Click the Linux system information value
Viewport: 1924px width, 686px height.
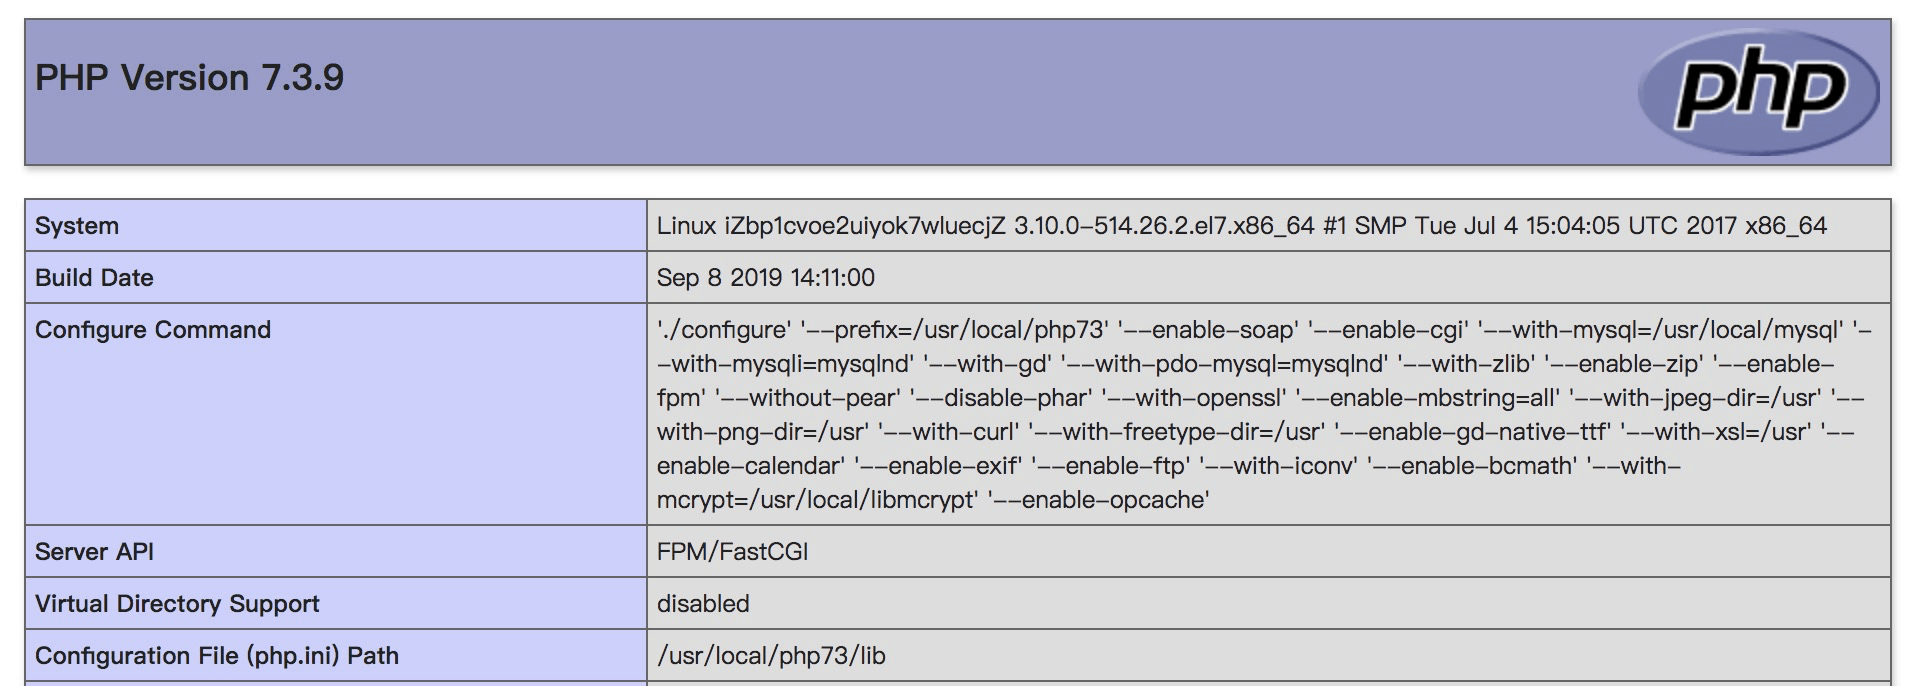tap(1241, 226)
